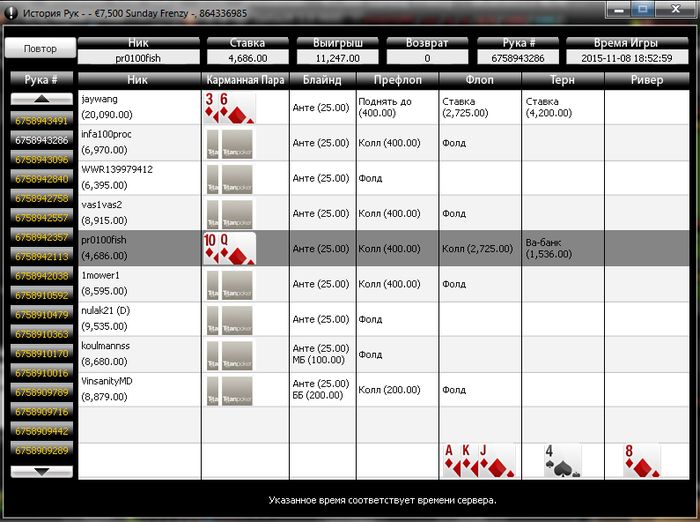Pick hand 6758910016

coord(42,373)
